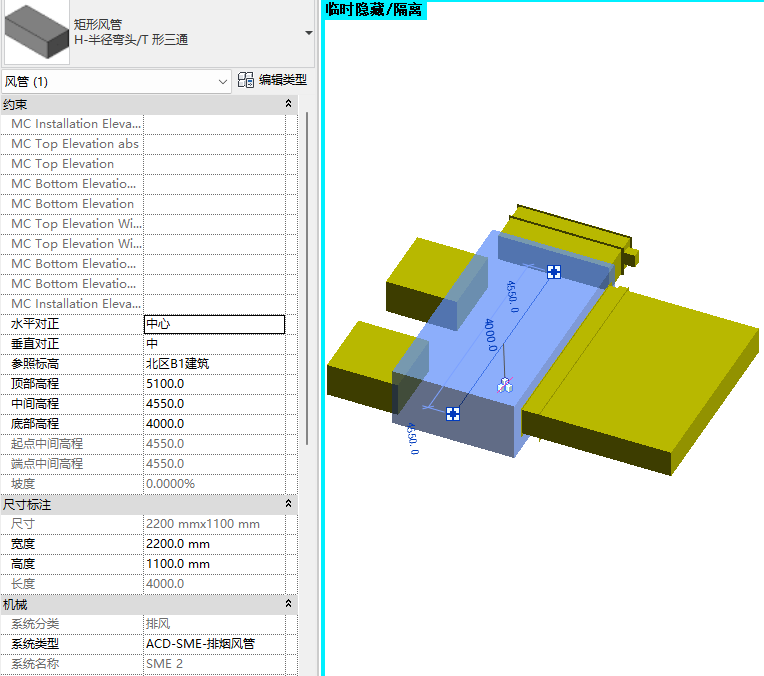This screenshot has width=764, height=676.
Task: Click the properties panel vertical scrollbar
Action: coord(307,280)
